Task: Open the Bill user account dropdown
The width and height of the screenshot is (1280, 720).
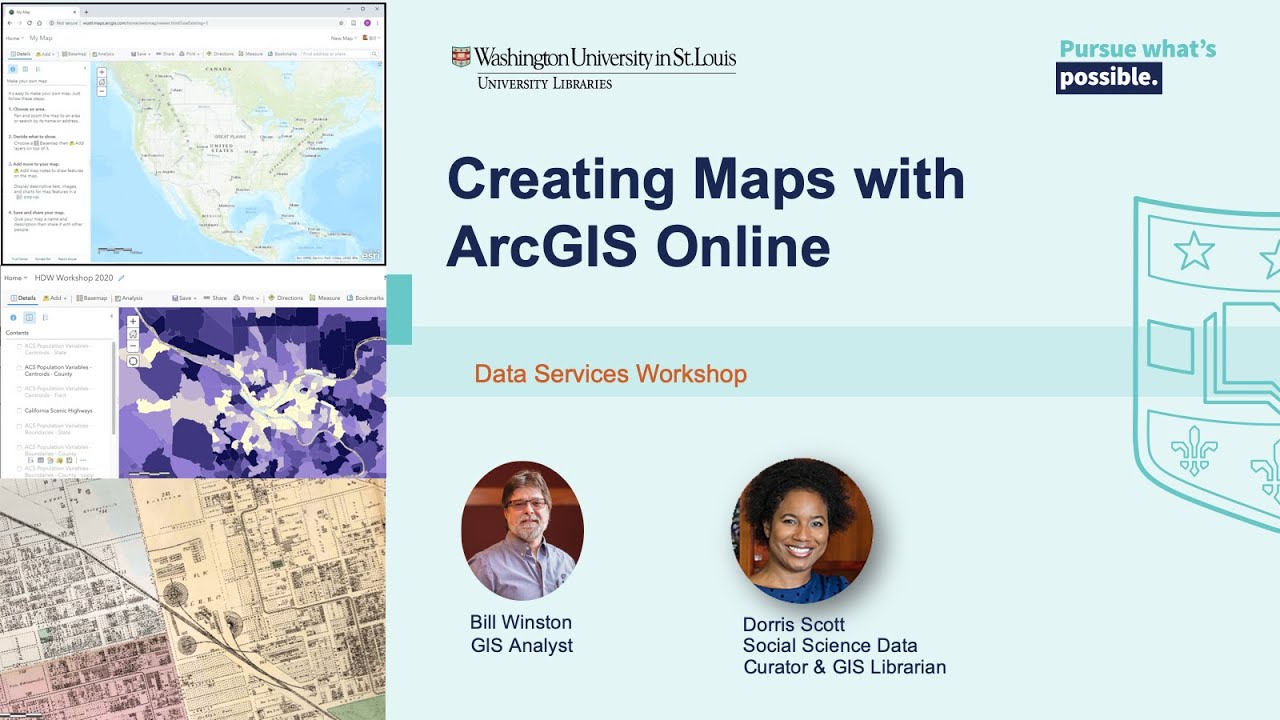Action: (371, 38)
